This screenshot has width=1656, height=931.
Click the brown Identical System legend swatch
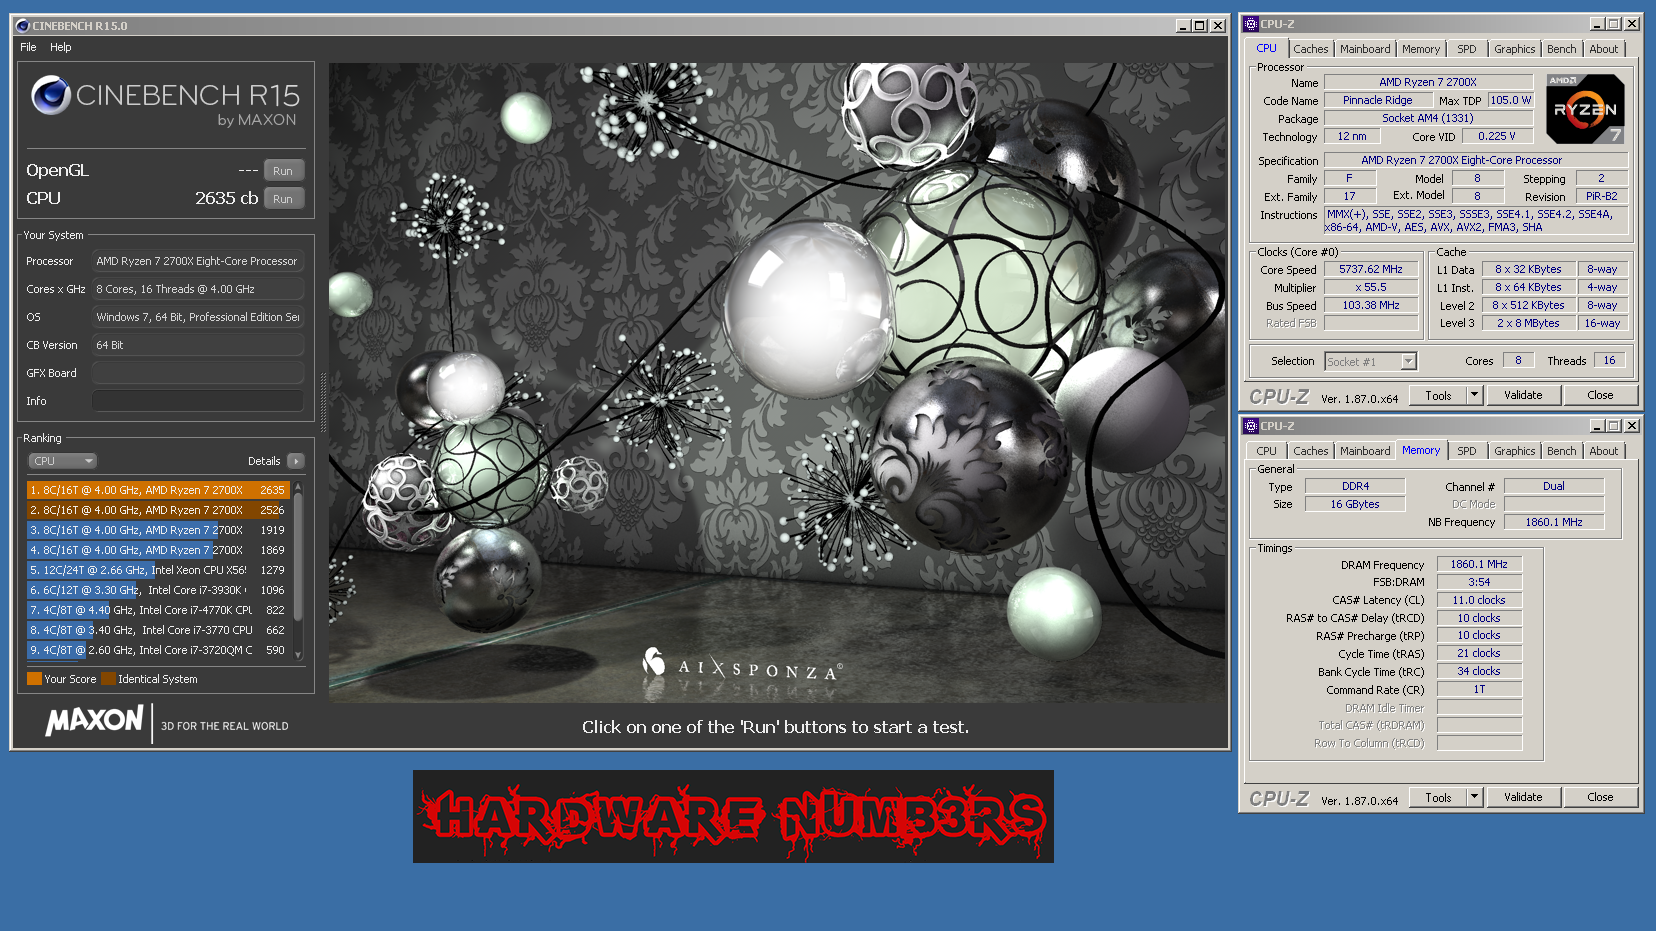[x=108, y=679]
